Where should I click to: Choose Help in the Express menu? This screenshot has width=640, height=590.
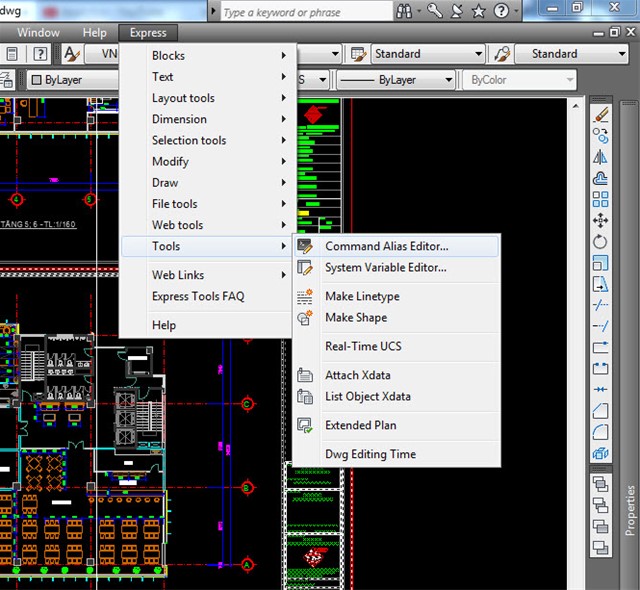209,325
